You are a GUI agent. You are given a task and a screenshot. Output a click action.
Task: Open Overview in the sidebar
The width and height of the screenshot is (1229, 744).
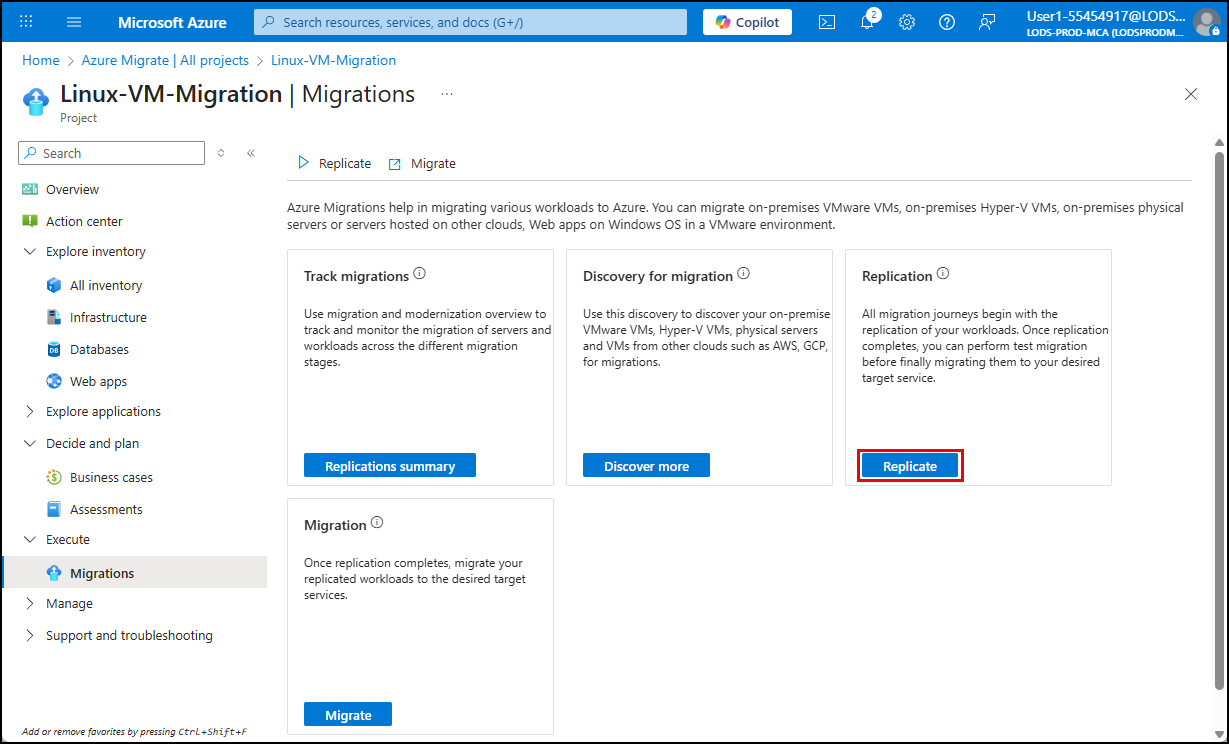[x=72, y=189]
